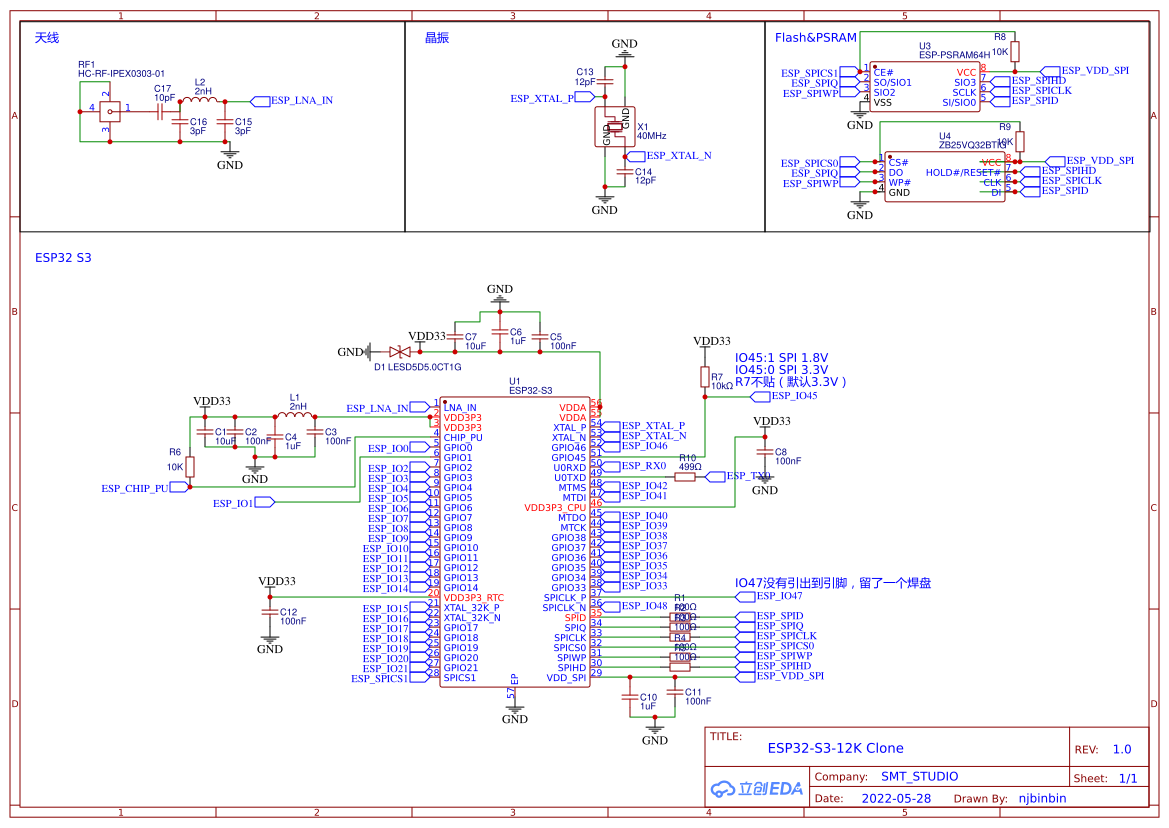Click the '晶振' section title
Image resolution: width=1169 pixels, height=828 pixels.
[x=437, y=38]
